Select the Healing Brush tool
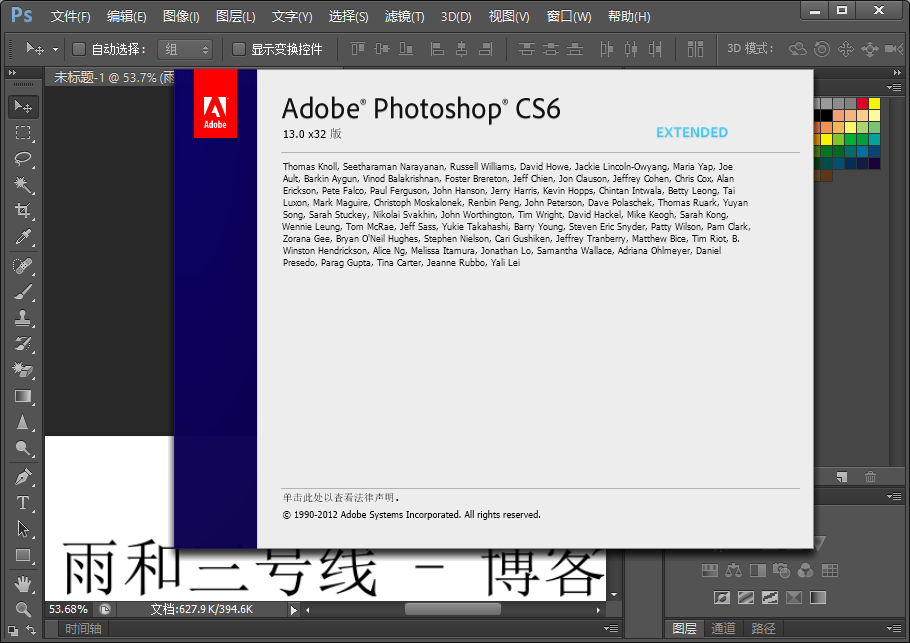Screen dimensions: 910x643 tap(23, 266)
